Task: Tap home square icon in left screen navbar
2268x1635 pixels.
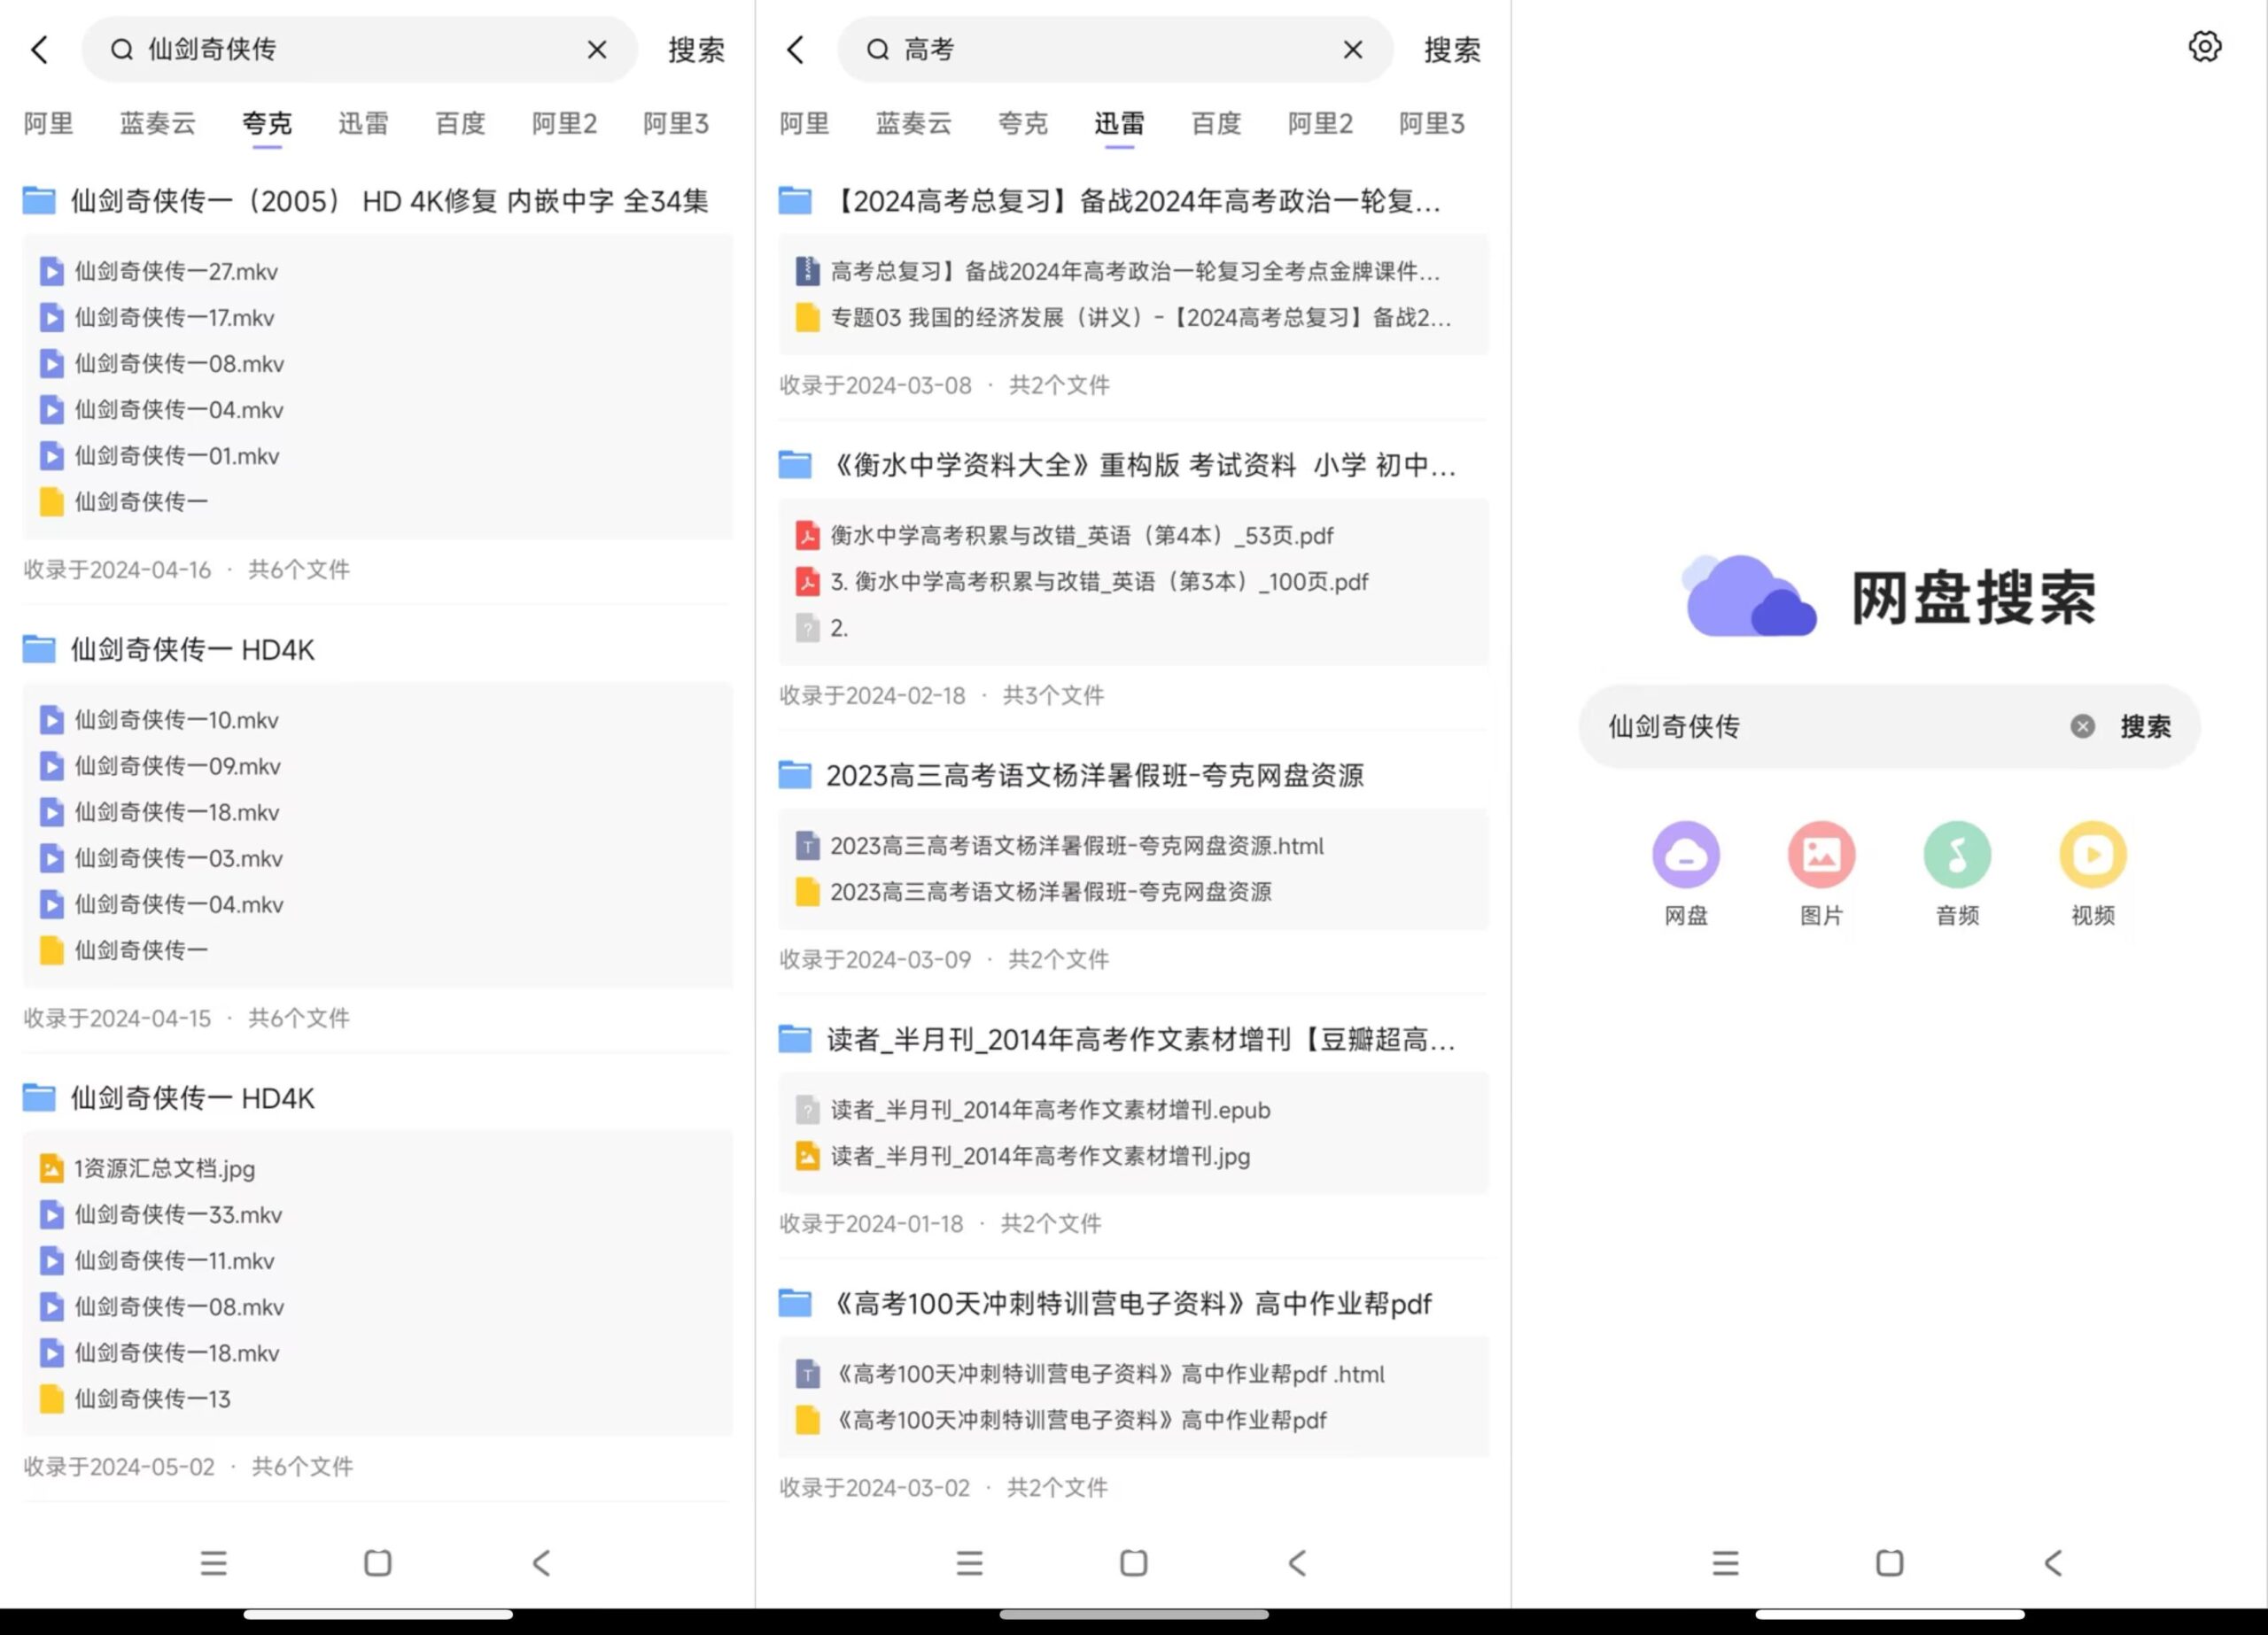Action: point(378,1563)
